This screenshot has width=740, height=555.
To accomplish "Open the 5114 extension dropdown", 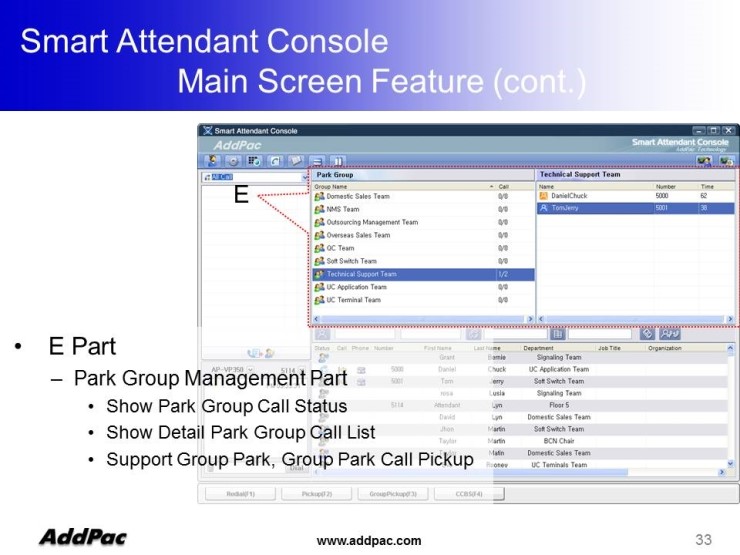I will [x=302, y=370].
